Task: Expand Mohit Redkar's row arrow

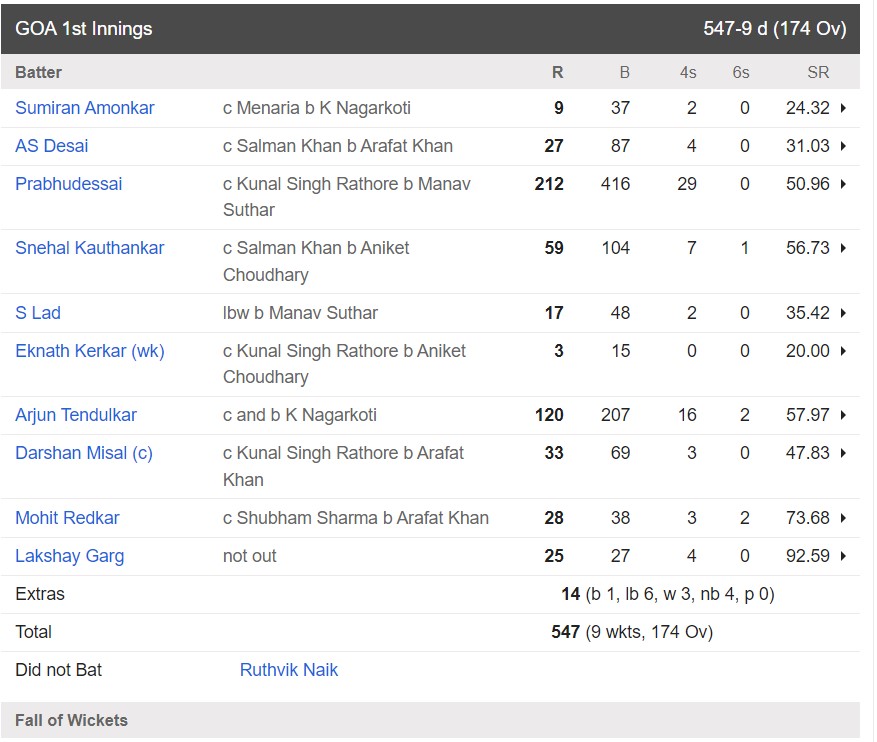Action: (x=843, y=518)
